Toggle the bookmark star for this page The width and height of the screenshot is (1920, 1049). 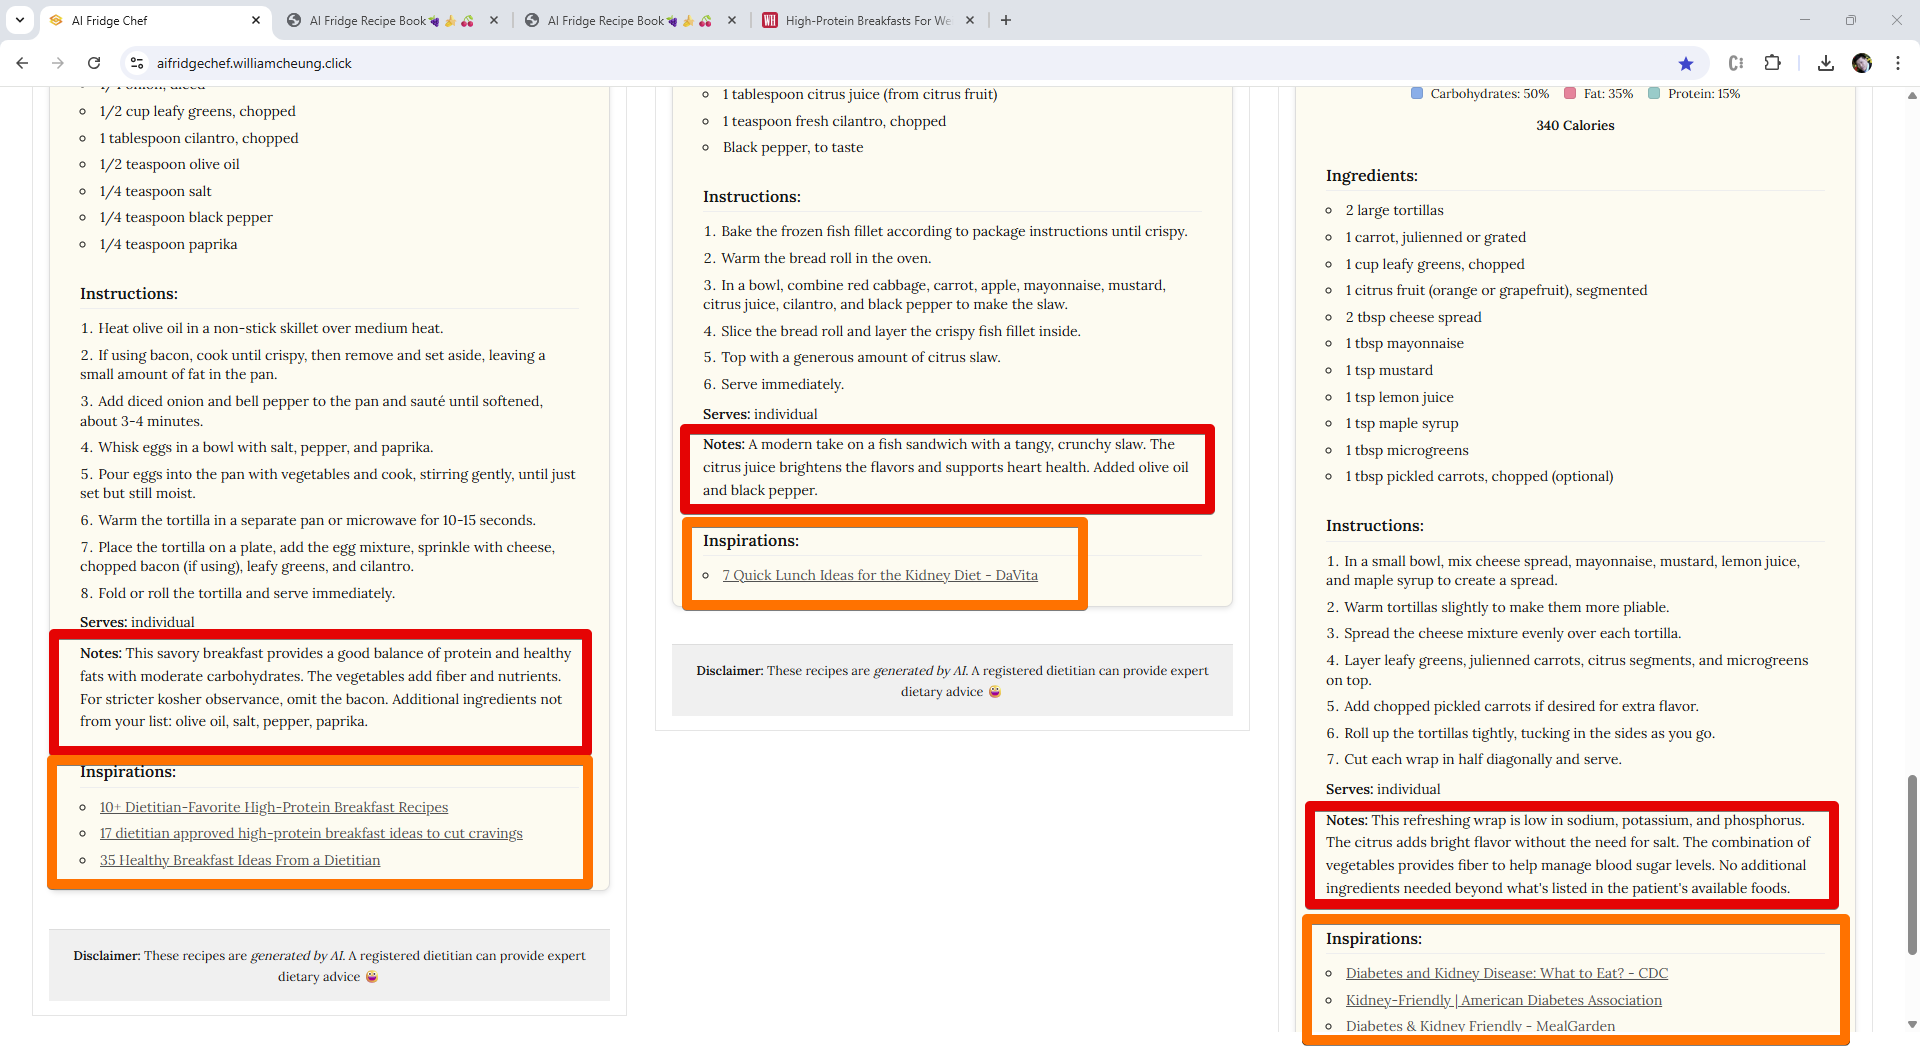tap(1687, 63)
